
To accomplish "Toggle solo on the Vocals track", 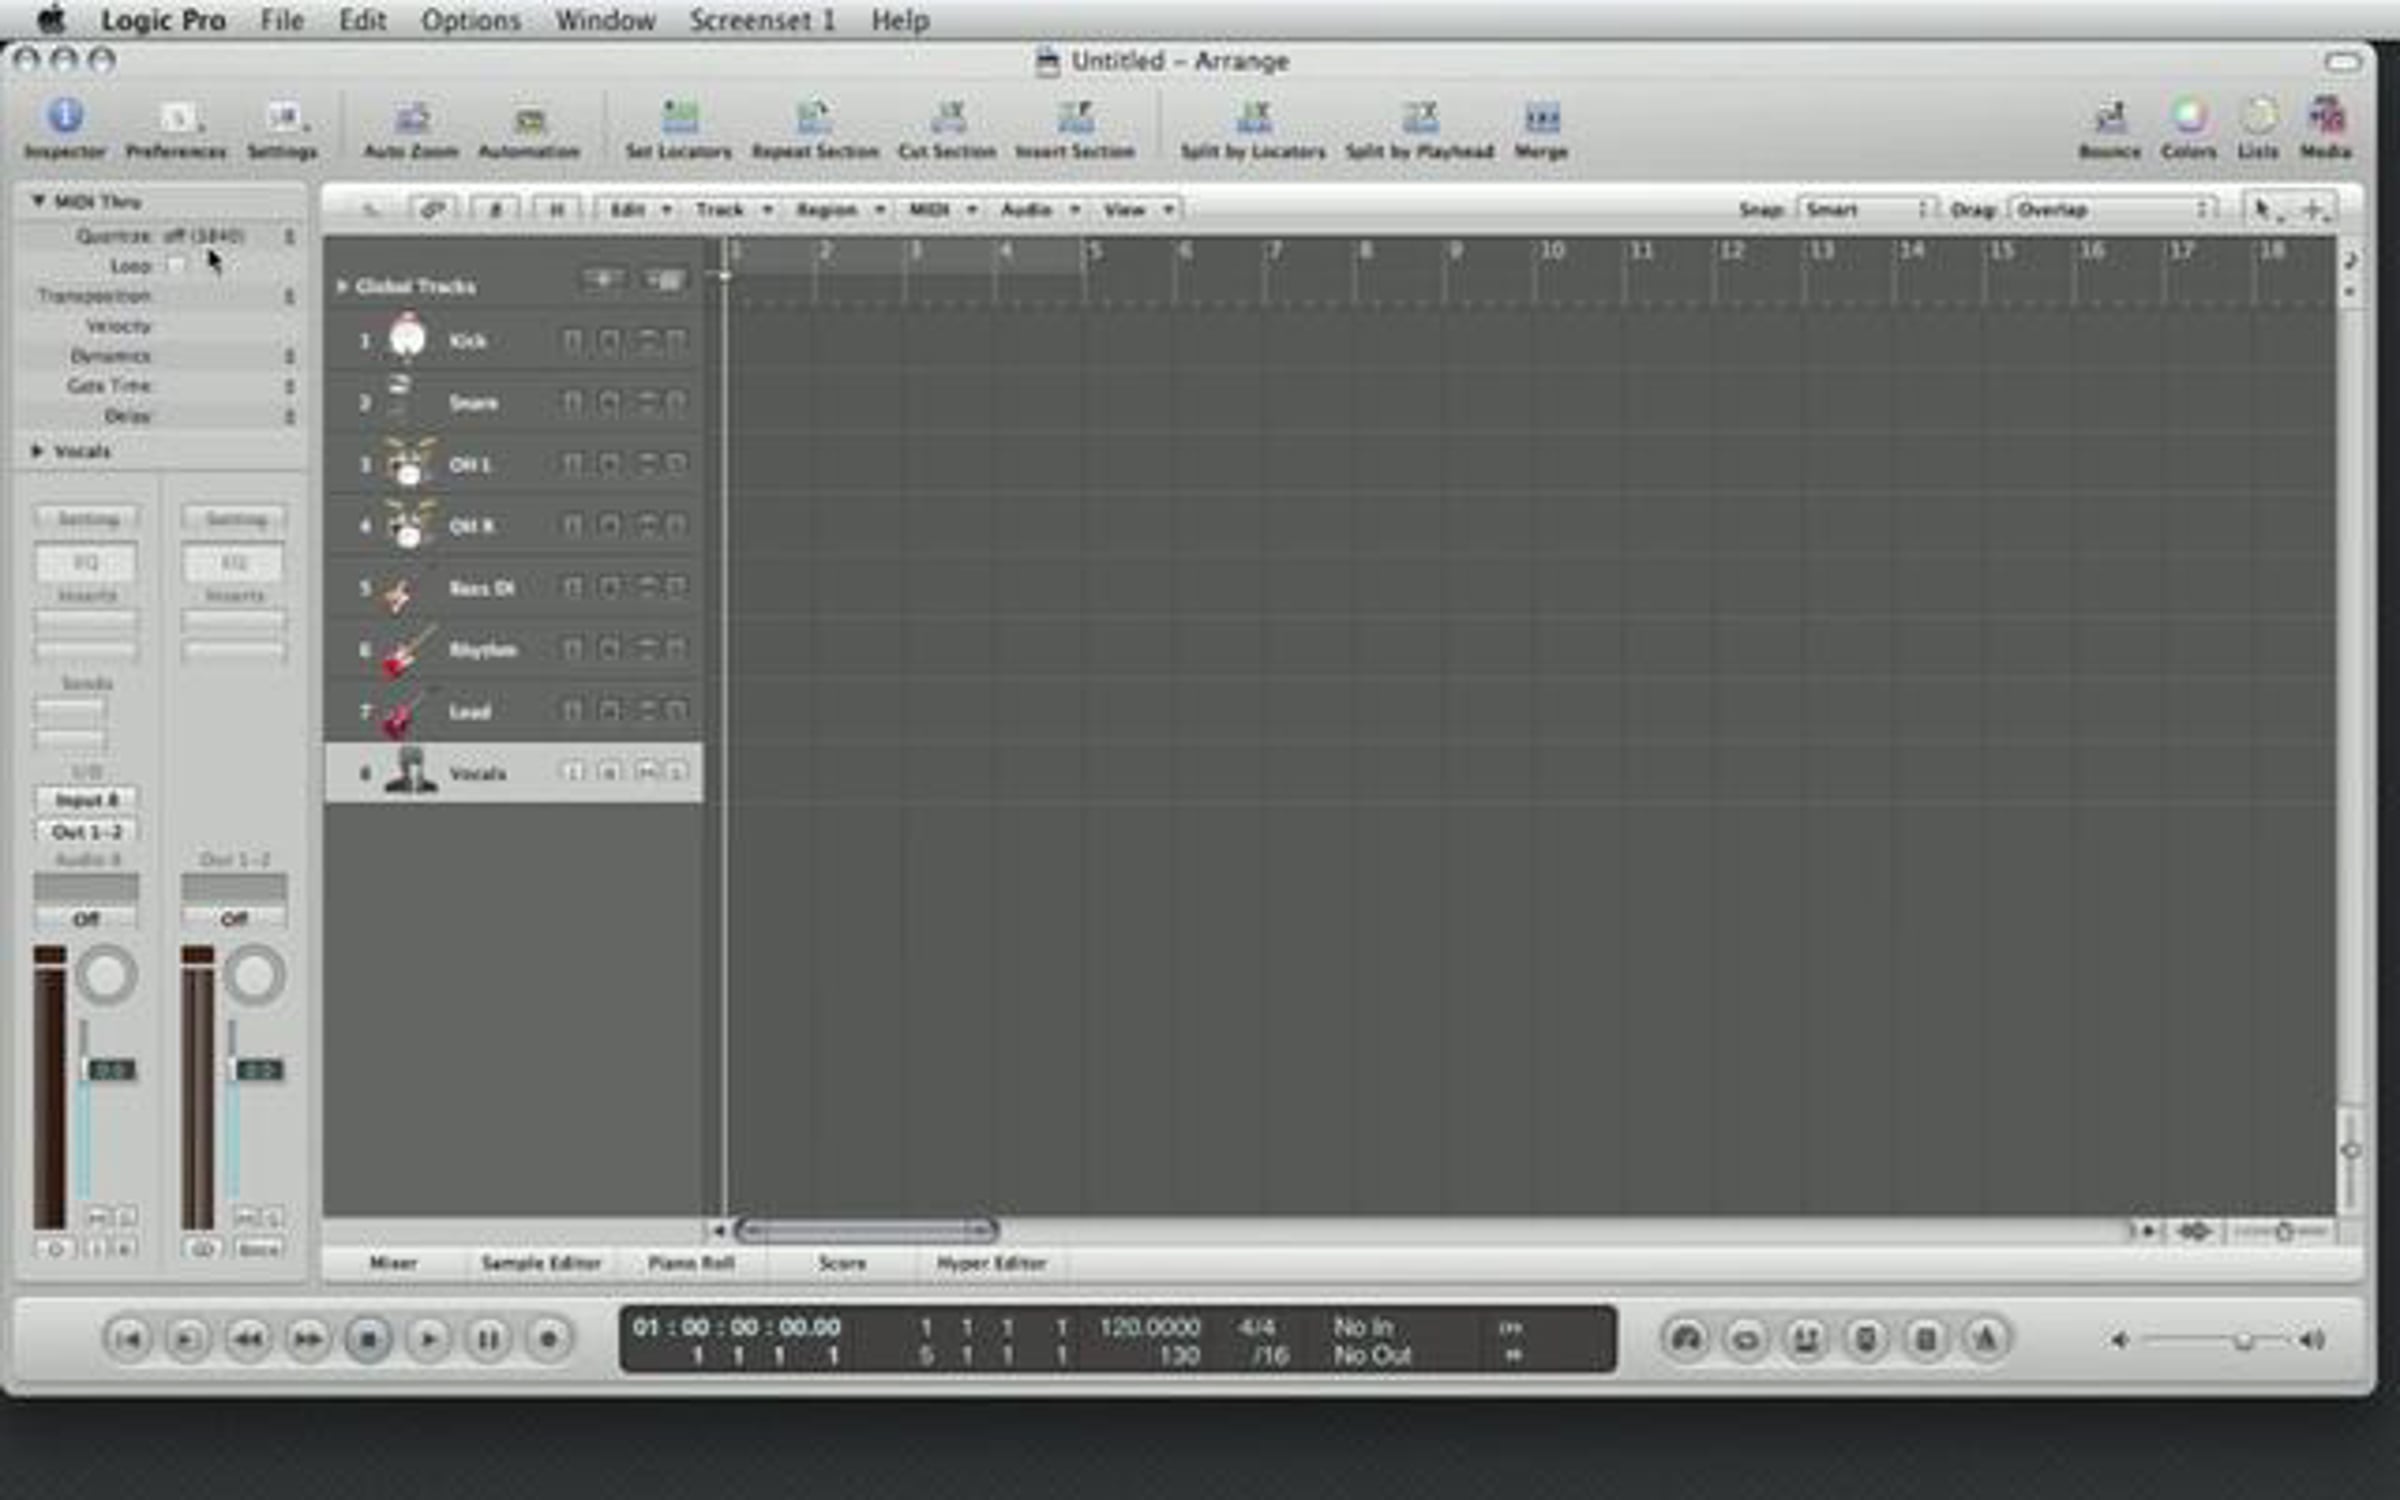I will pyautogui.click(x=677, y=772).
